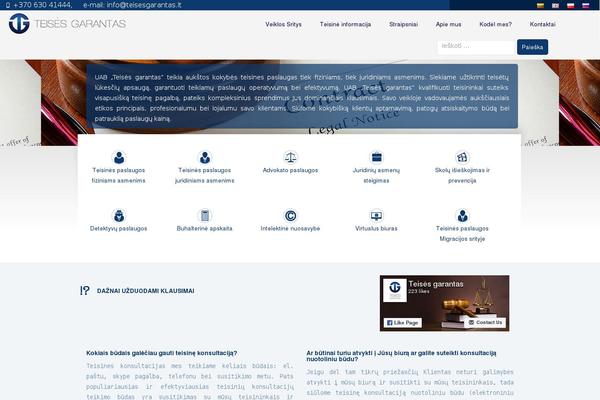Open the Intelektinė nuosavybė link

tap(290, 229)
